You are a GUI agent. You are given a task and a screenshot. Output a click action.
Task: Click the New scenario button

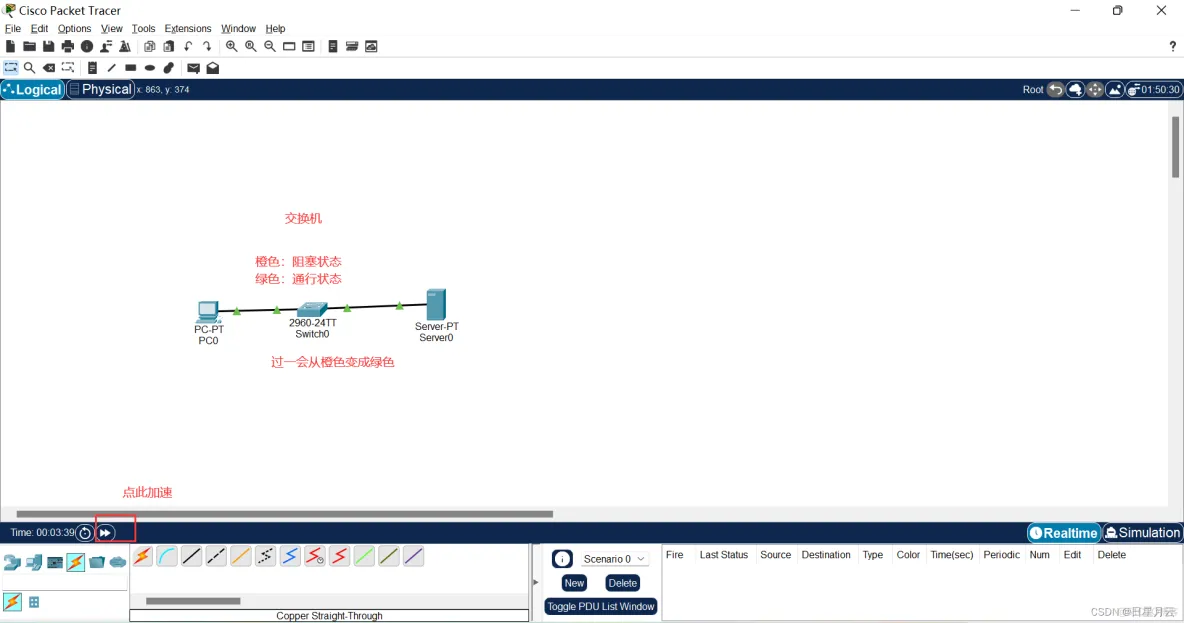(x=574, y=583)
